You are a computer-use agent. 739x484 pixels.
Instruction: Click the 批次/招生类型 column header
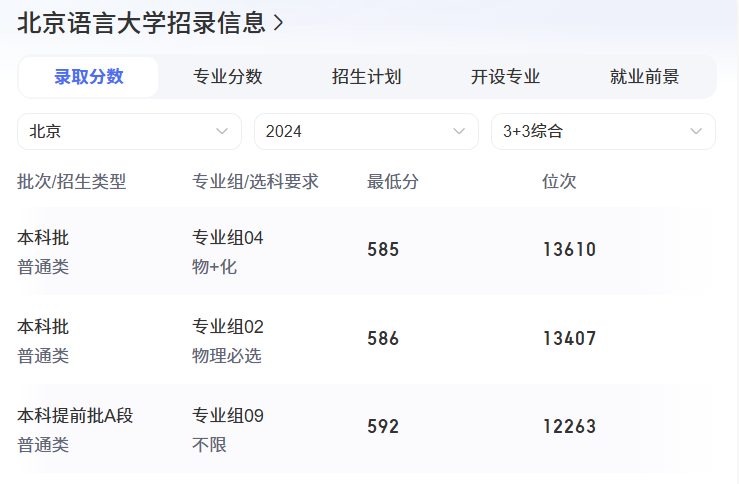(x=72, y=181)
